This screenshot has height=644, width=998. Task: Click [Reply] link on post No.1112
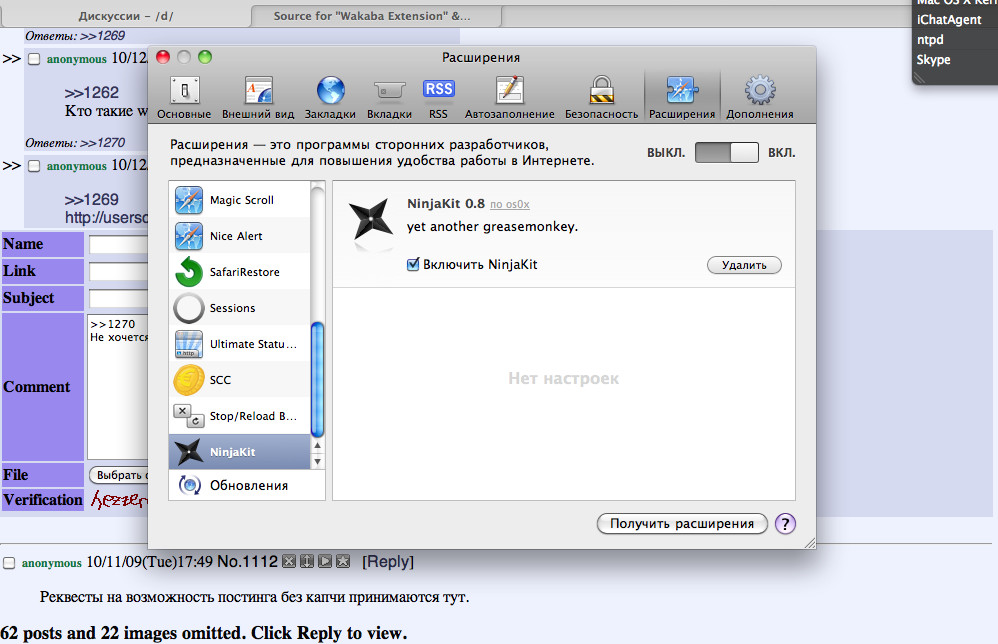(388, 562)
